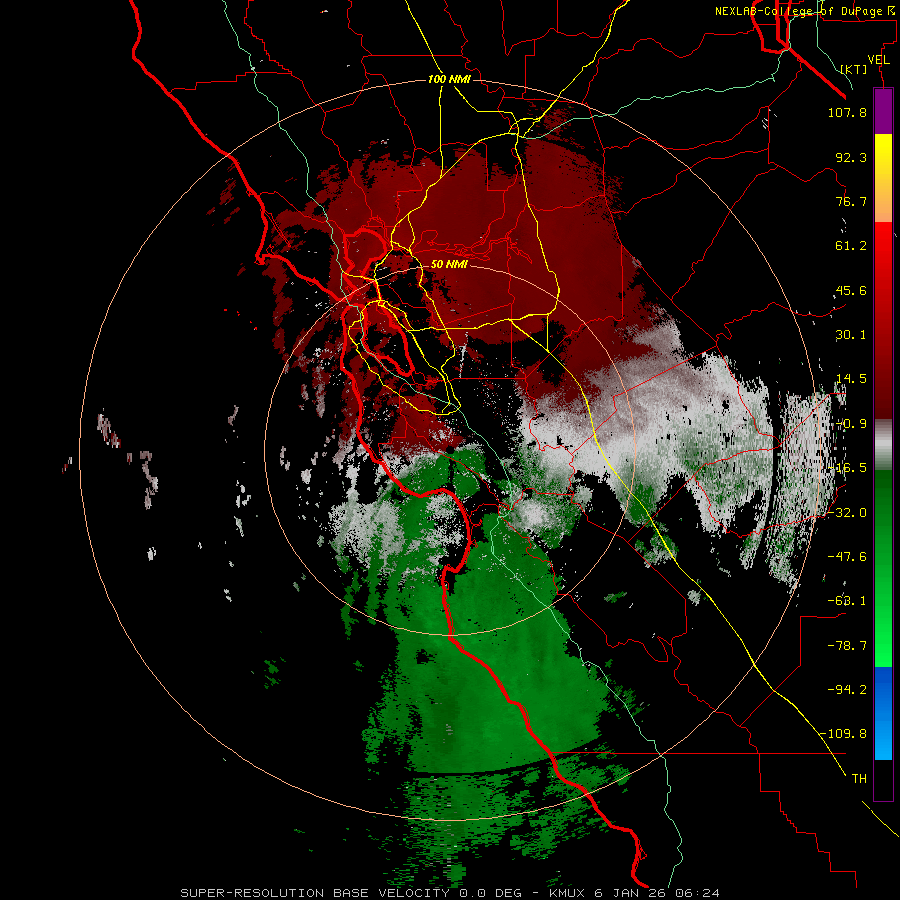900x900 pixels.
Task: Click the '[KT]' units label
Action: 854,69
